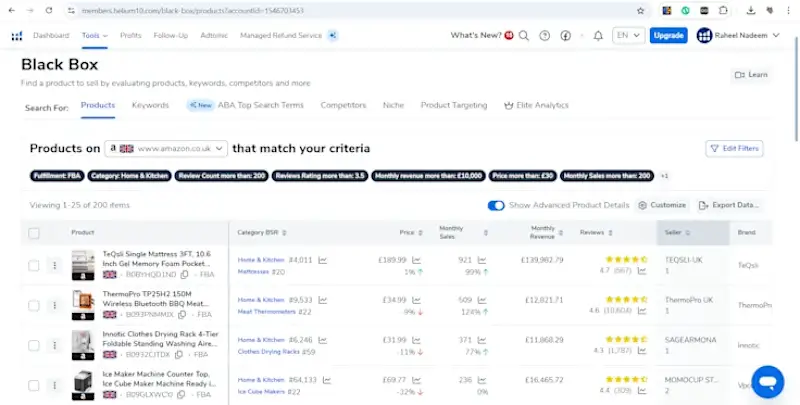
Task: Toggle Show Advanced Product Details switch
Action: click(x=496, y=205)
